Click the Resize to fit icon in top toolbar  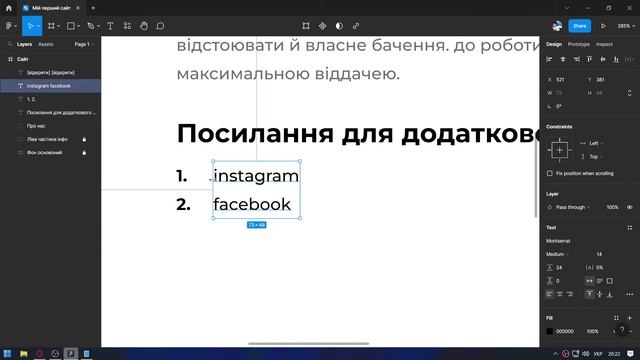(x=306, y=26)
